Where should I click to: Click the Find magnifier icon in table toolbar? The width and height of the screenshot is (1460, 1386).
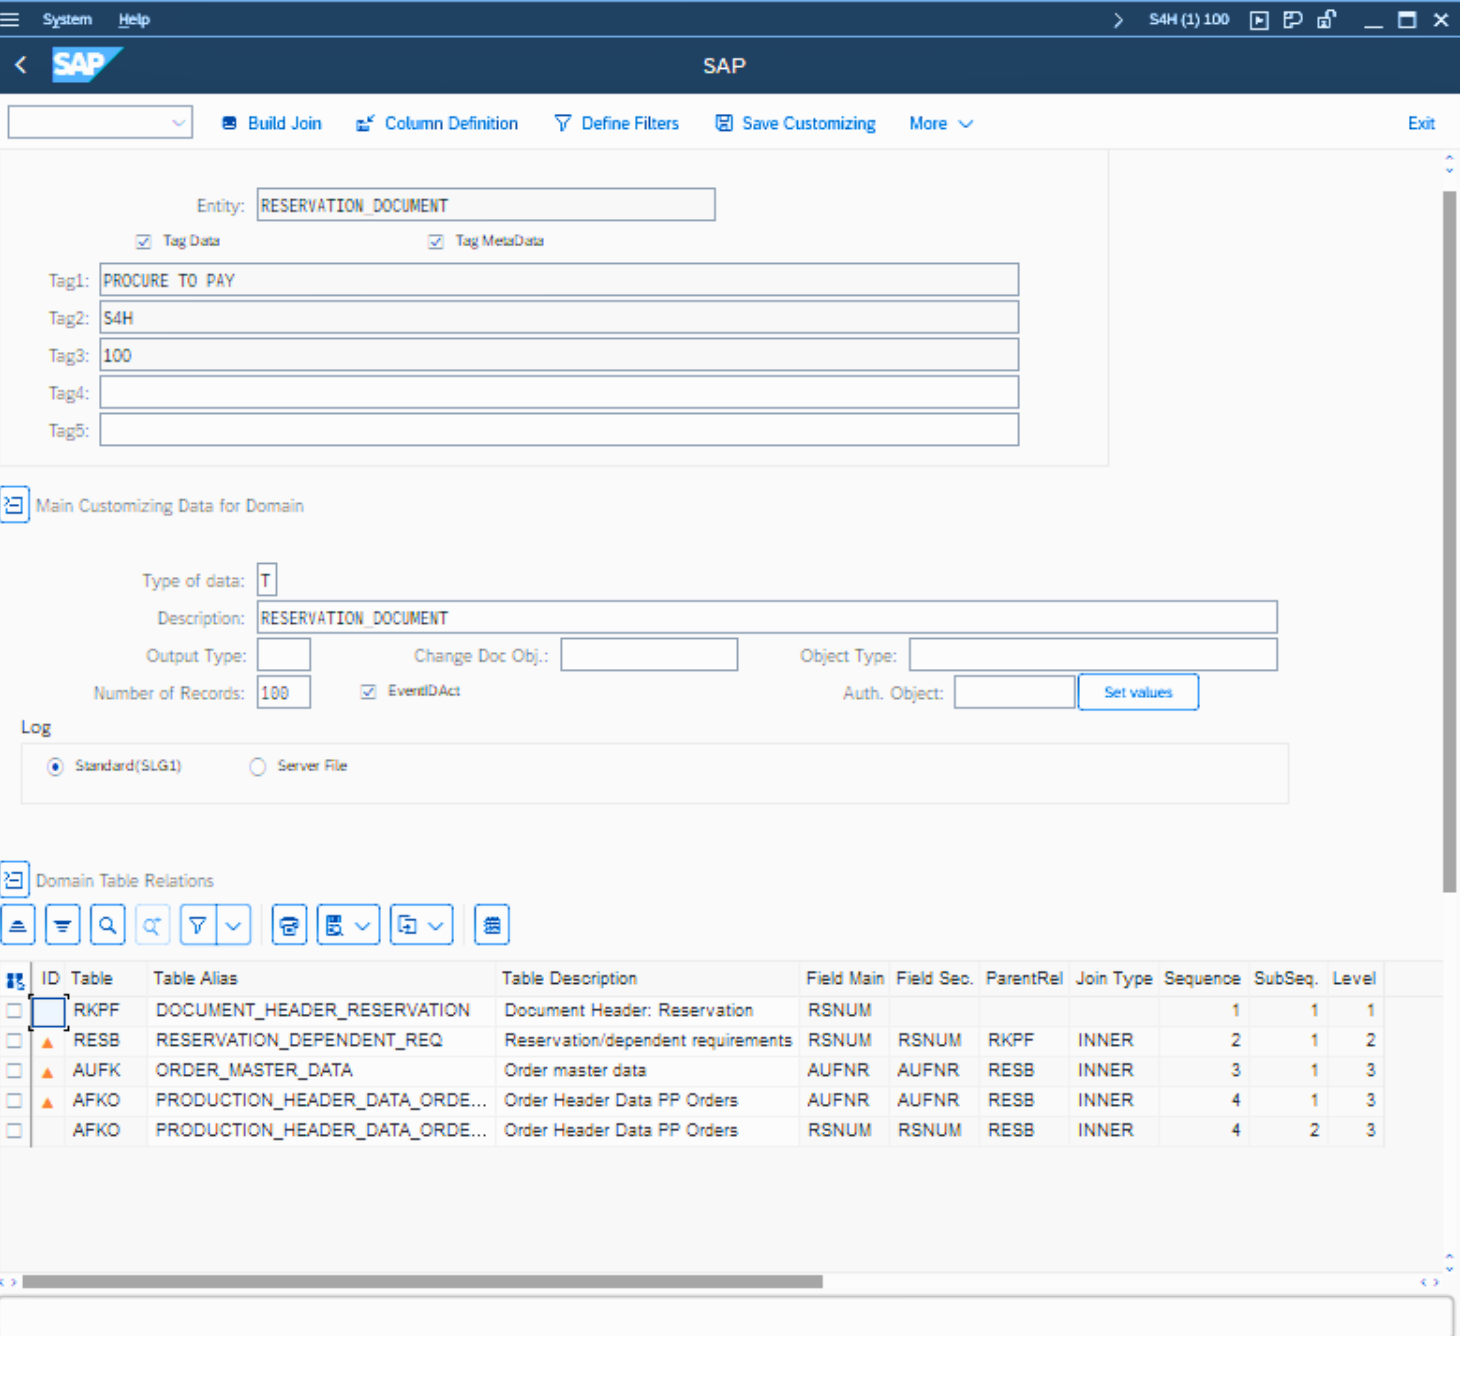107,925
